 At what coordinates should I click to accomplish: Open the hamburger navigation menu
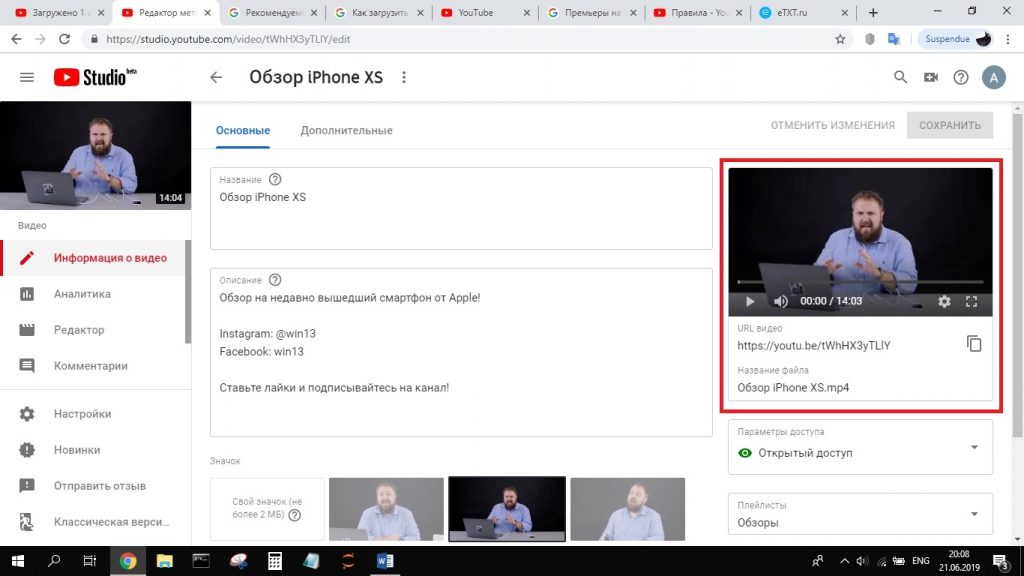click(27, 78)
